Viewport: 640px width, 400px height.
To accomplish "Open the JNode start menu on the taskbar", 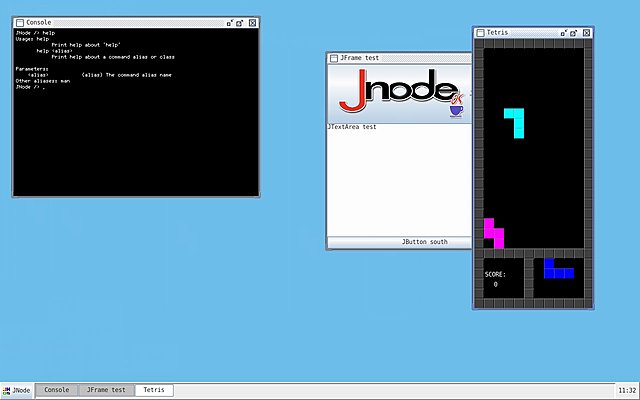I will pos(17,390).
